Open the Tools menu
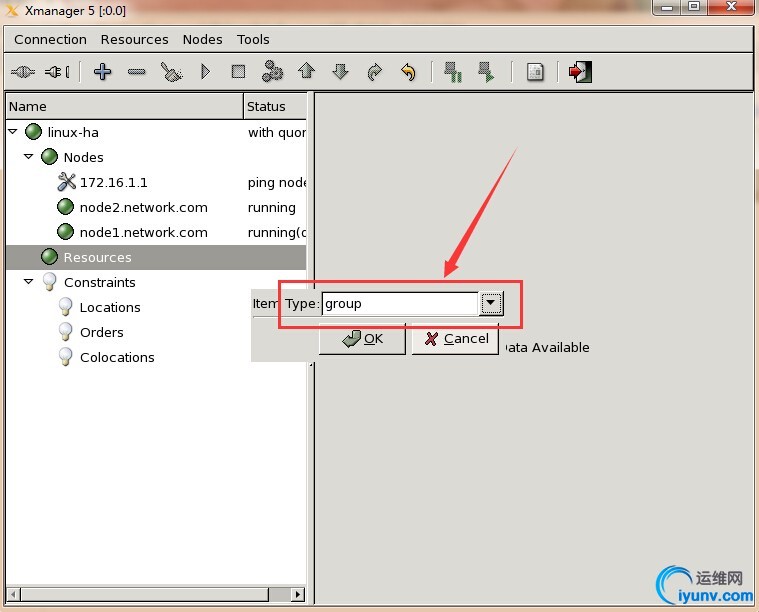 [x=253, y=39]
